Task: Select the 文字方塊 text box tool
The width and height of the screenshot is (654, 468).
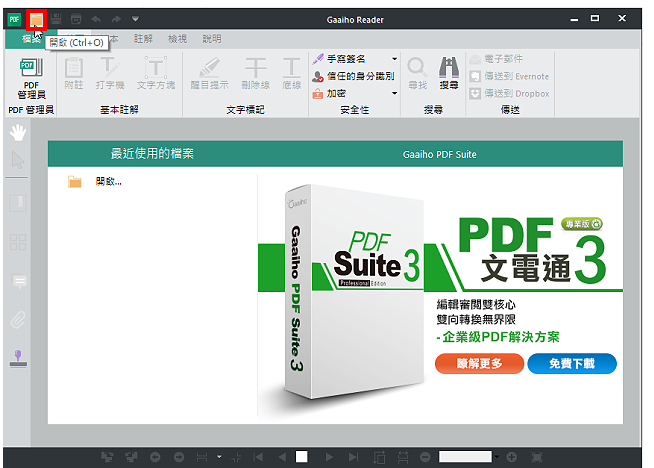Action: tap(156, 74)
